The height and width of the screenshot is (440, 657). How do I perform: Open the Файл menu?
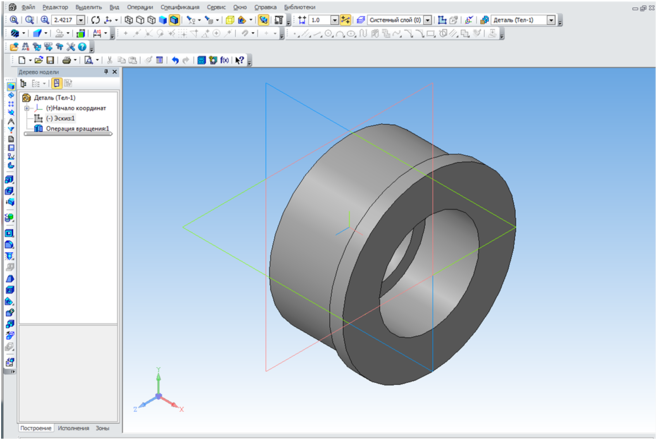[28, 7]
